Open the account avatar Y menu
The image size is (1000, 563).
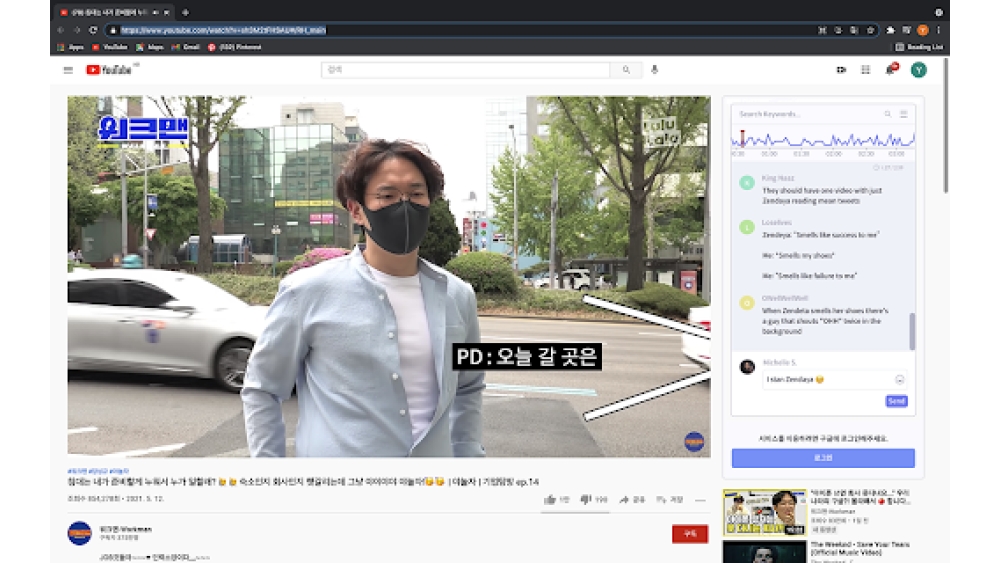[x=918, y=70]
